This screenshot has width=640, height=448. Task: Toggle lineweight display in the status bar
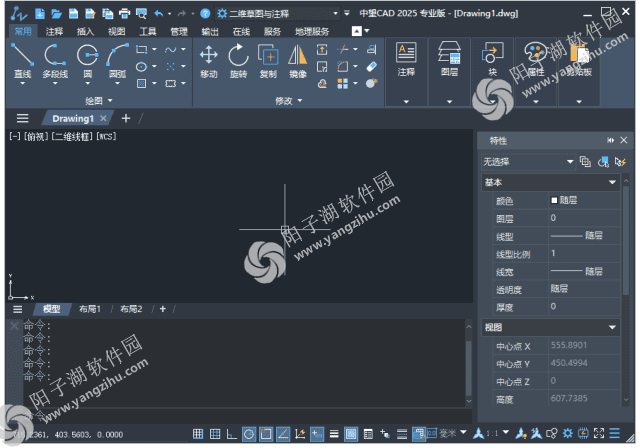click(334, 434)
